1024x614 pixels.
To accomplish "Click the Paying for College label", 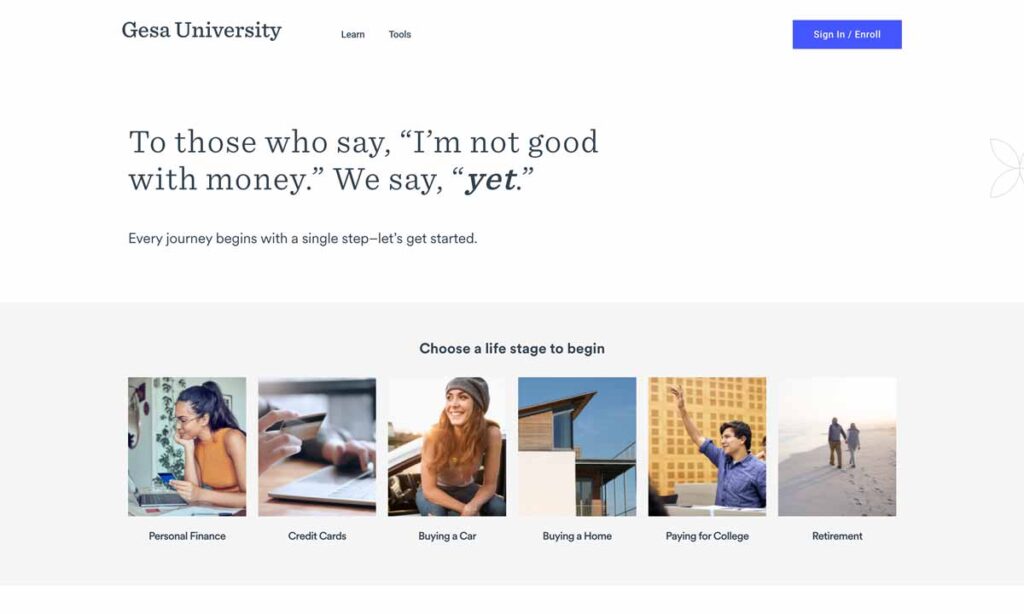I will point(707,536).
